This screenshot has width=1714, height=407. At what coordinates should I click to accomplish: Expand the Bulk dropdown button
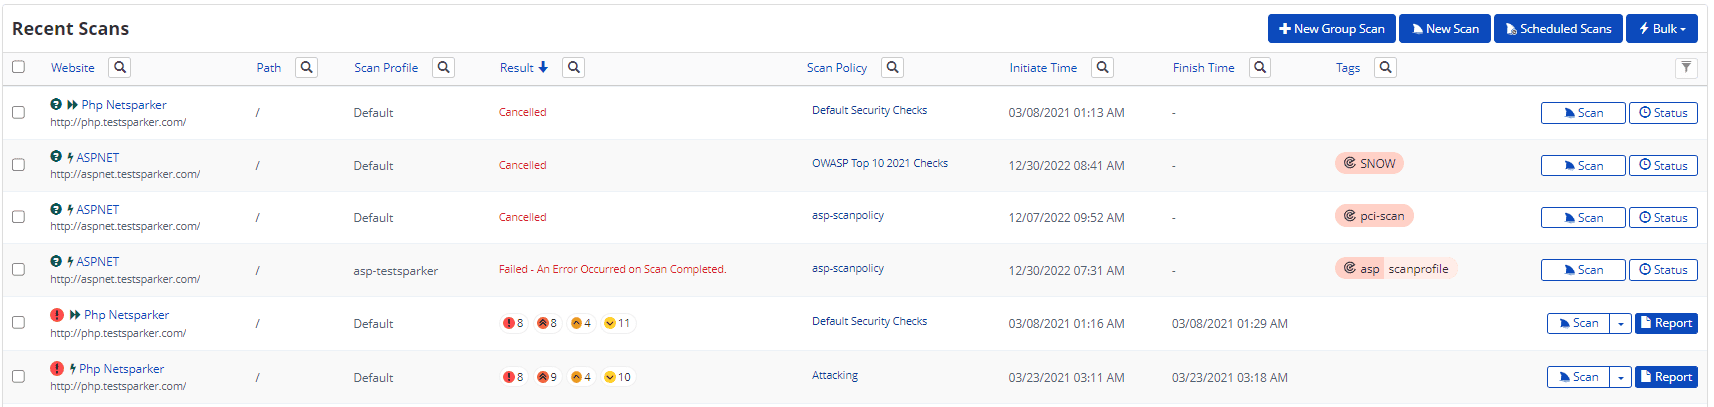[1661, 29]
